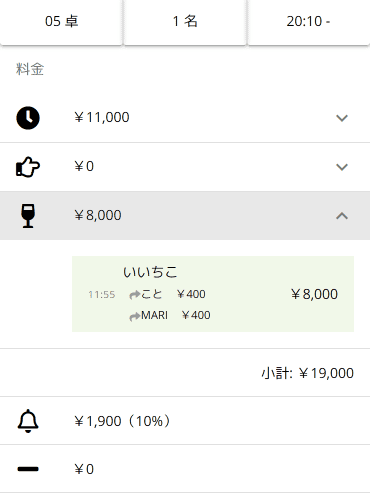The width and height of the screenshot is (370, 500).
Task: Select the いいちこ order item
Action: (213, 294)
